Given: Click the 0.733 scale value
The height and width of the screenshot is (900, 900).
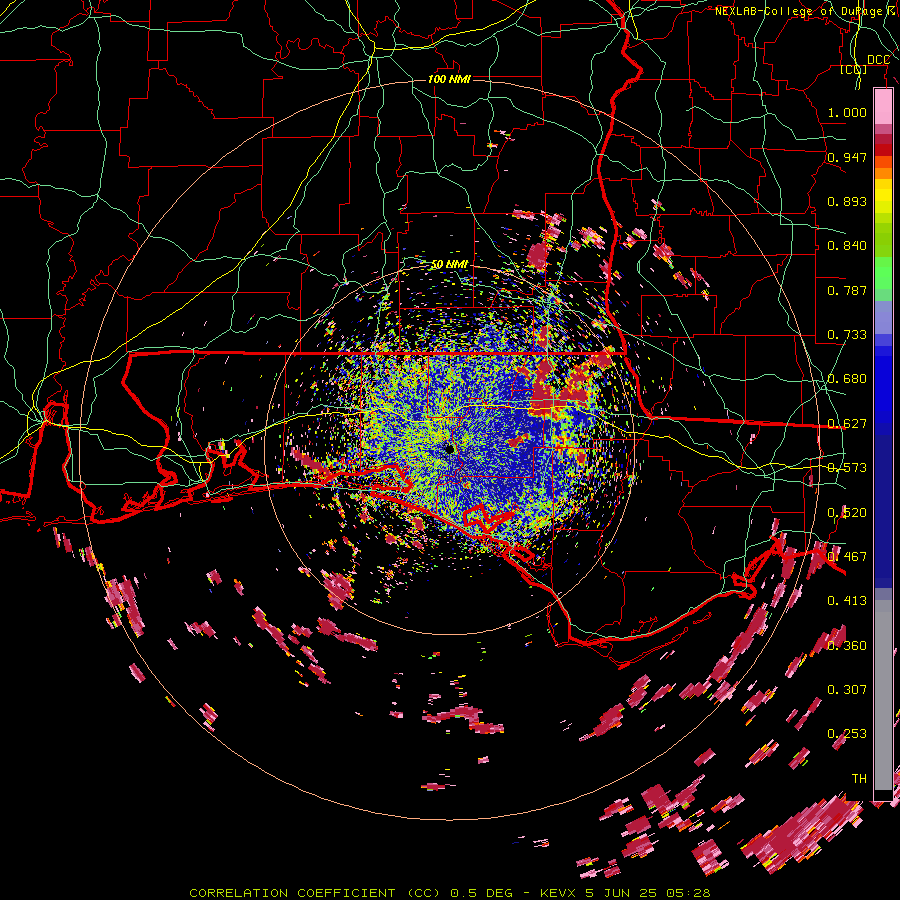Looking at the screenshot, I should click(x=847, y=335).
